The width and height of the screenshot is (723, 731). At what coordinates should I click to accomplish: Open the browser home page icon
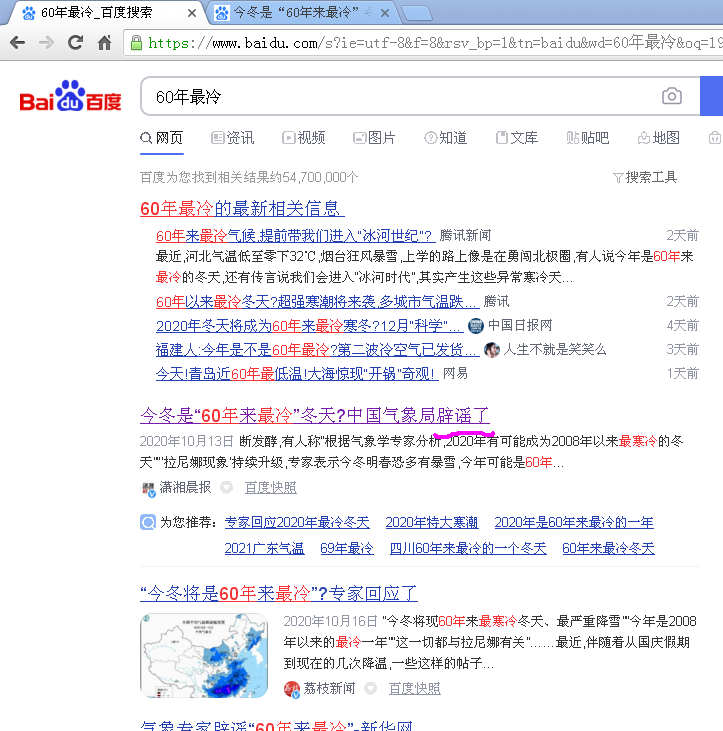pos(104,43)
